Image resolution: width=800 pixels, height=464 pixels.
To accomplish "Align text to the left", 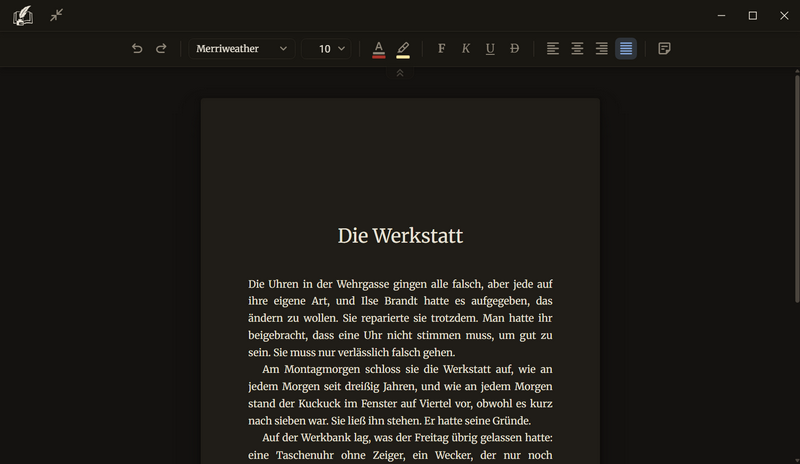I will tap(553, 48).
